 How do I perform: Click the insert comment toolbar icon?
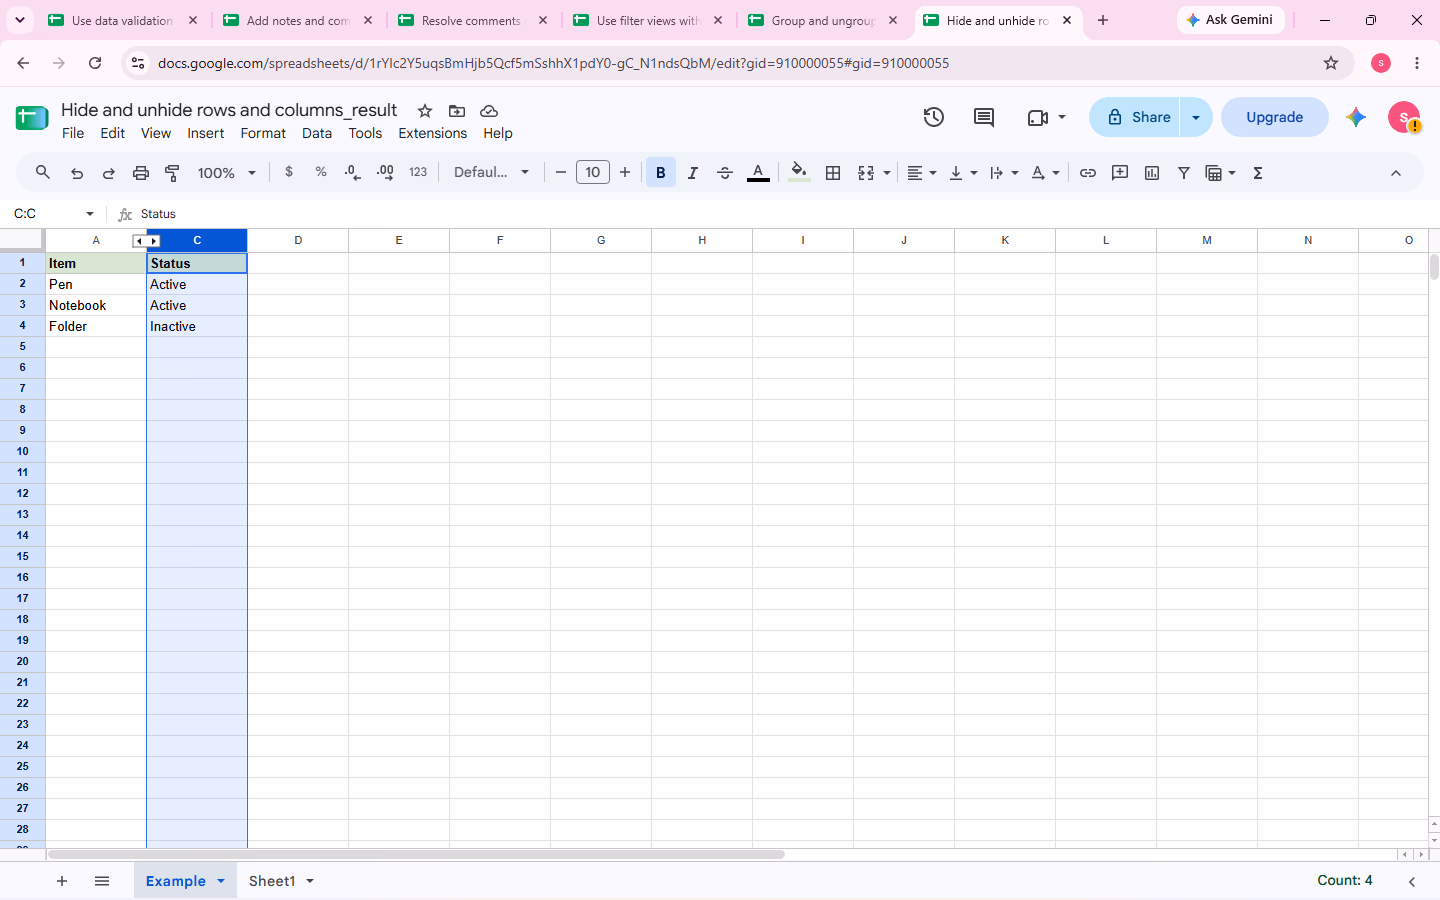coord(1120,173)
